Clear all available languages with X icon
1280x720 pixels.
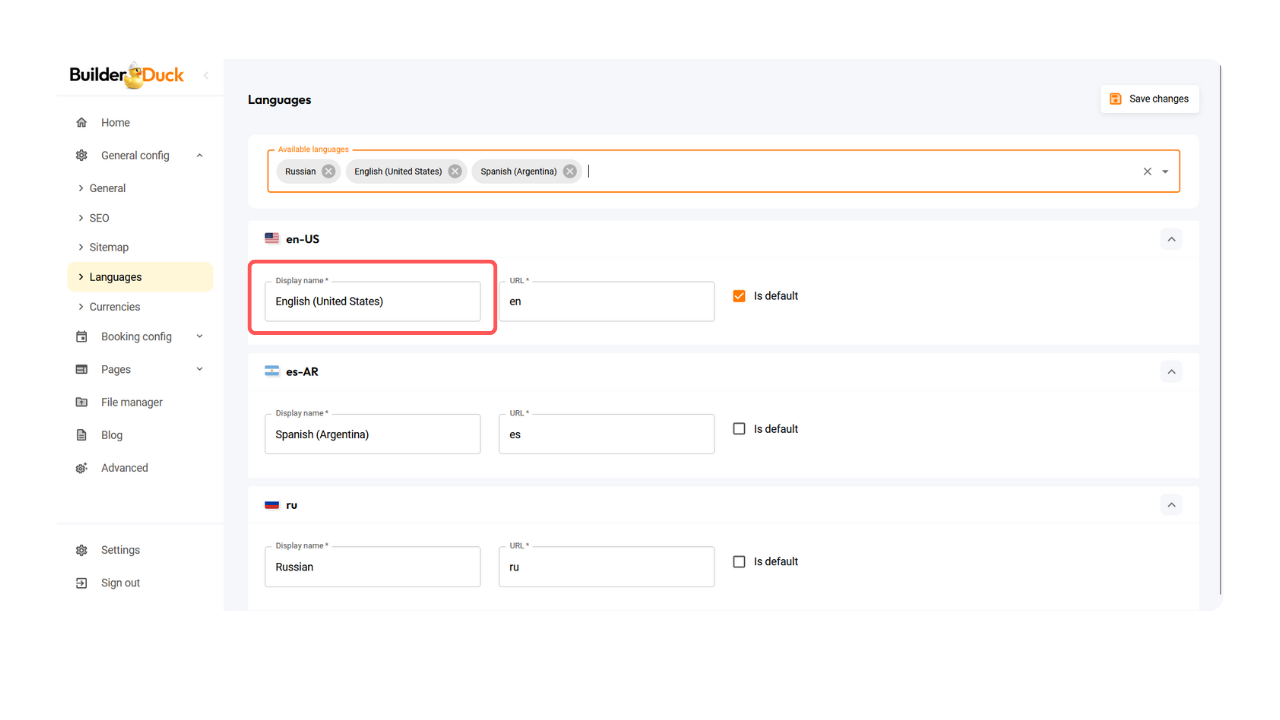1147,171
